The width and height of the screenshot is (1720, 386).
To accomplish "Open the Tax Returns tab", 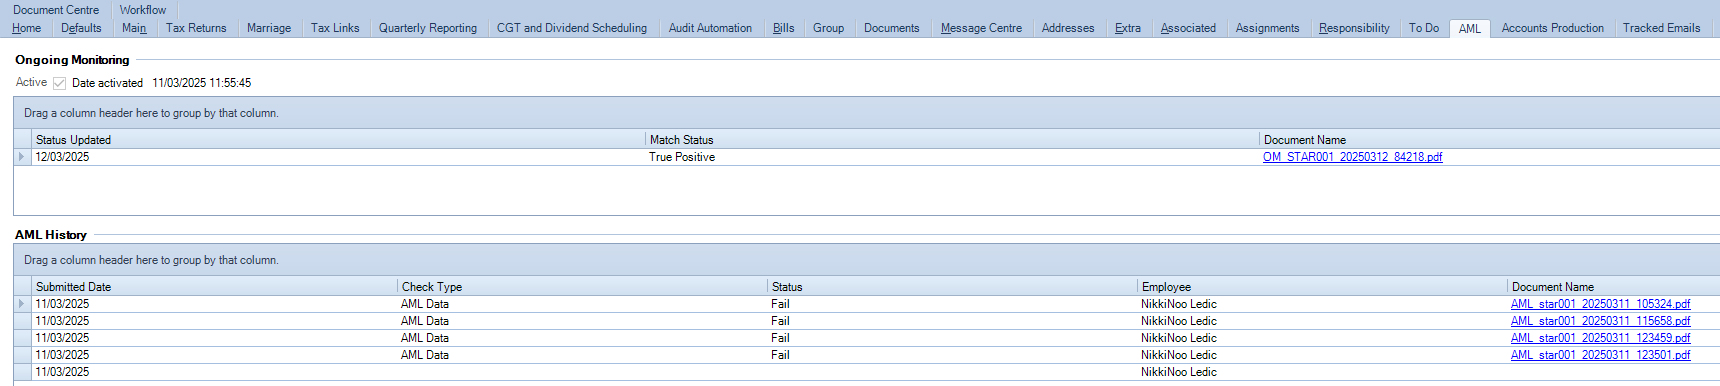I will (196, 28).
